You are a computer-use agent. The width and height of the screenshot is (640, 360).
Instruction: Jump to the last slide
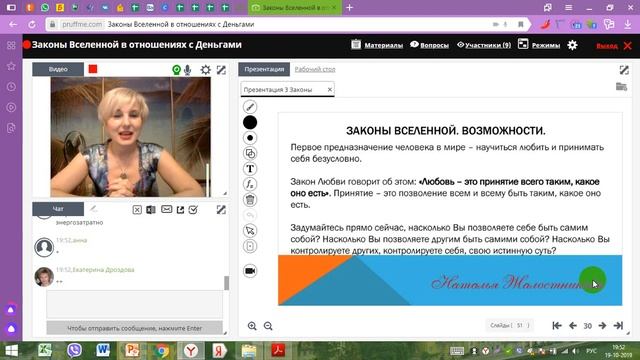coord(618,325)
